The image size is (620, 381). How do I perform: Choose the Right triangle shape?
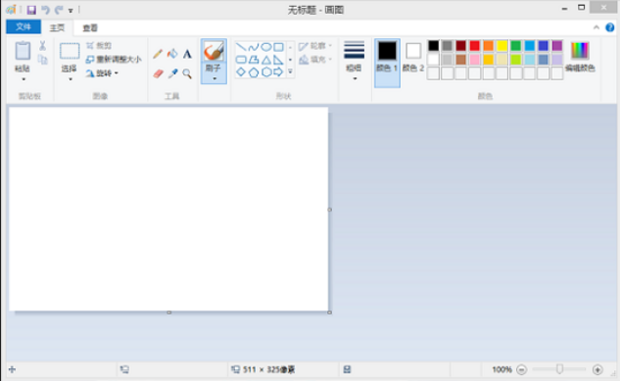tap(279, 60)
